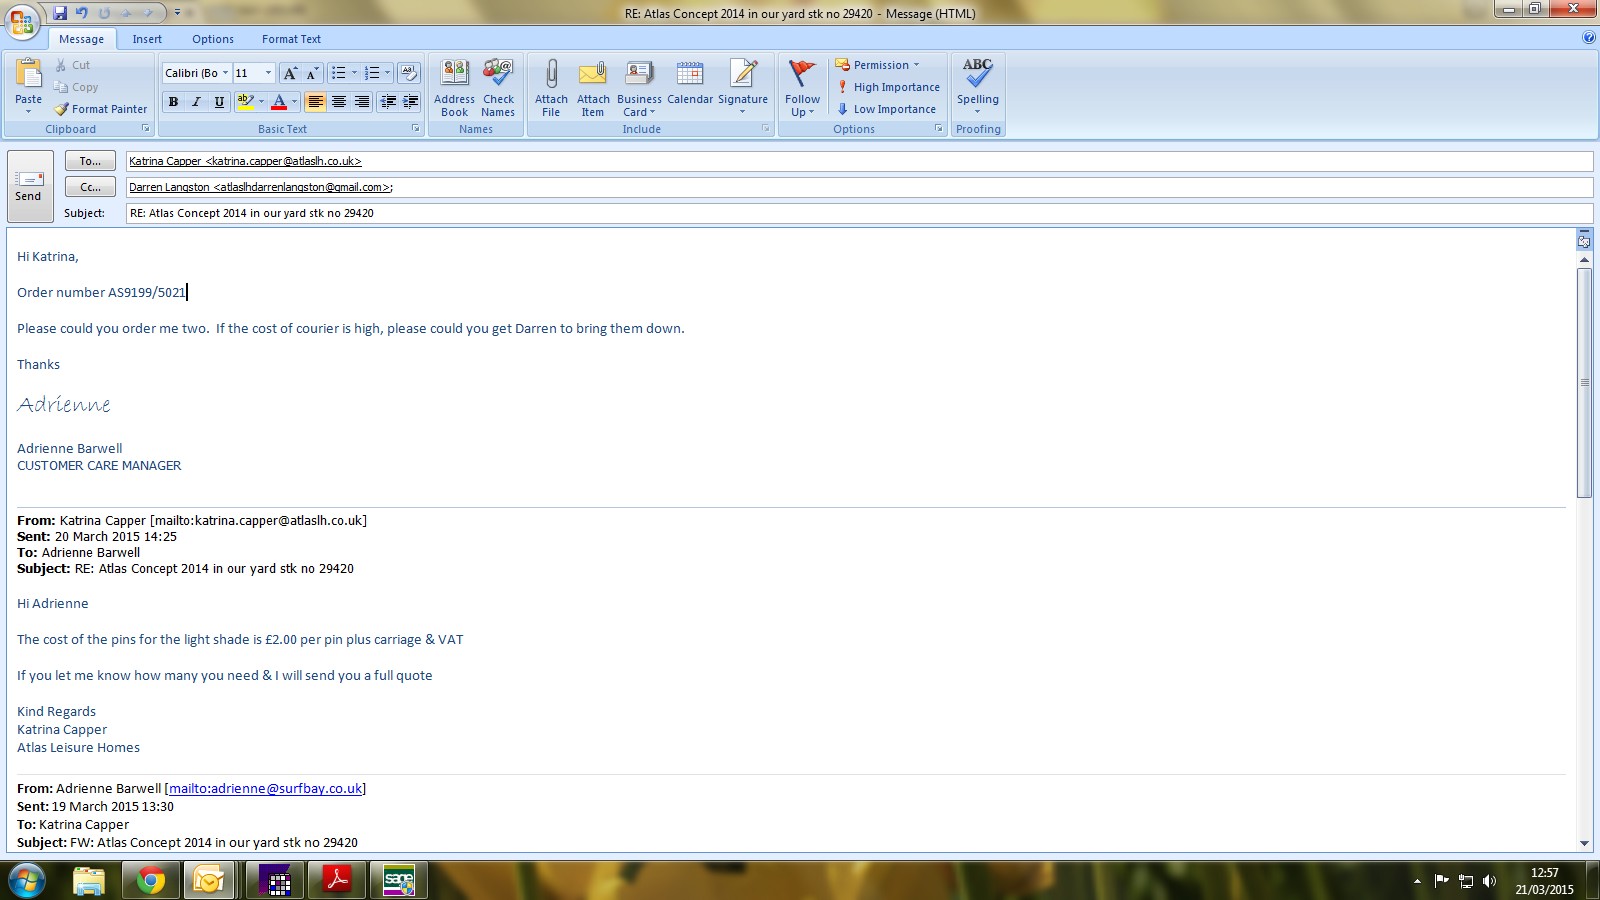Click the volume icon in the system tray
The height and width of the screenshot is (900, 1600).
(x=1489, y=881)
